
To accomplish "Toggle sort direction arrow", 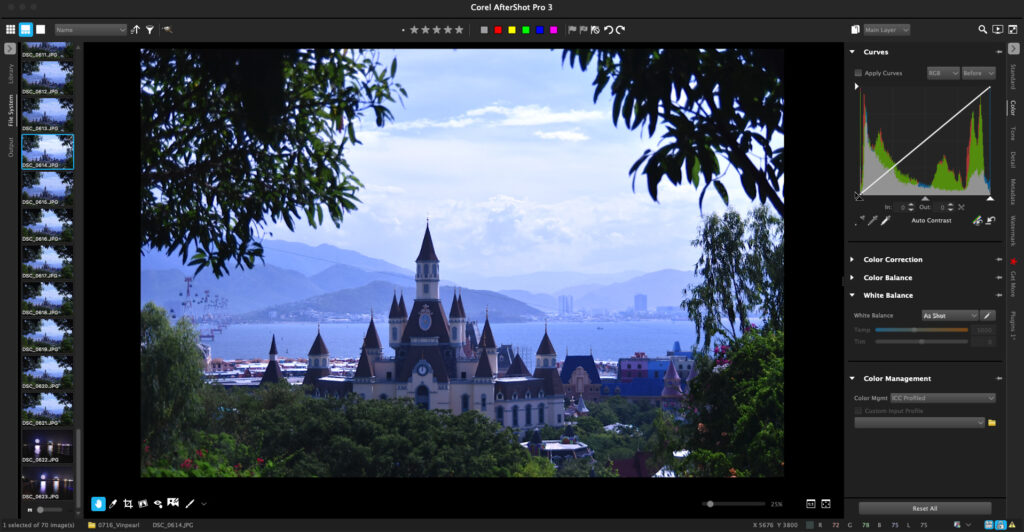I will click(x=135, y=29).
